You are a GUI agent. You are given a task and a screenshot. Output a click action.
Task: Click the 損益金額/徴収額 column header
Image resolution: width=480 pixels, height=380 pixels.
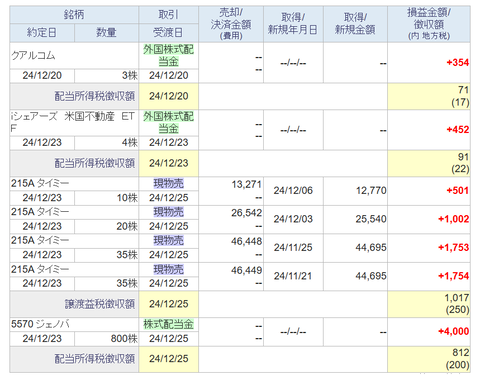[x=429, y=24]
